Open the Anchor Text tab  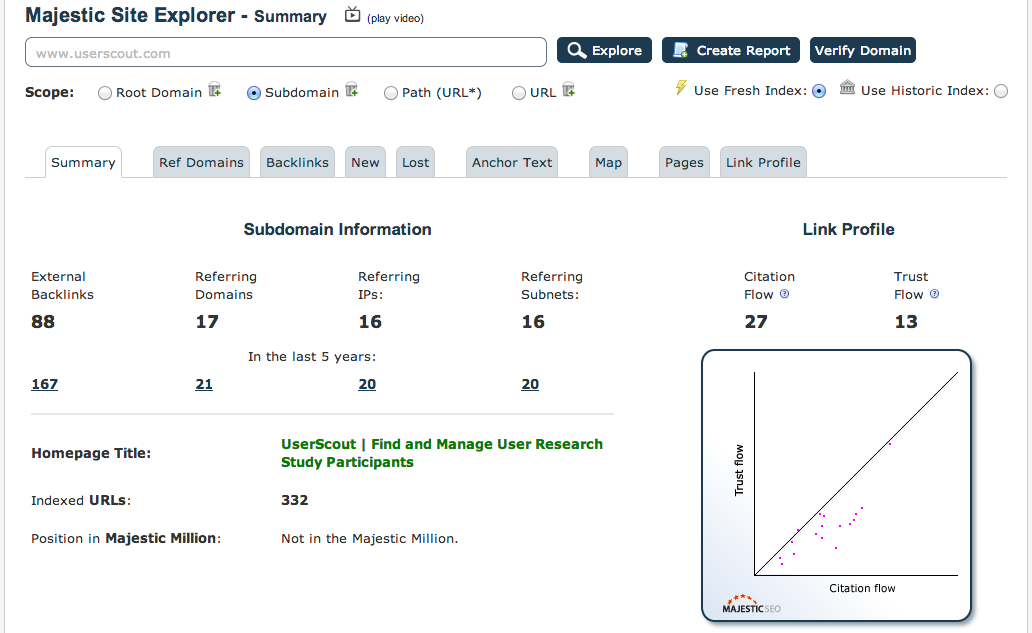pos(512,163)
